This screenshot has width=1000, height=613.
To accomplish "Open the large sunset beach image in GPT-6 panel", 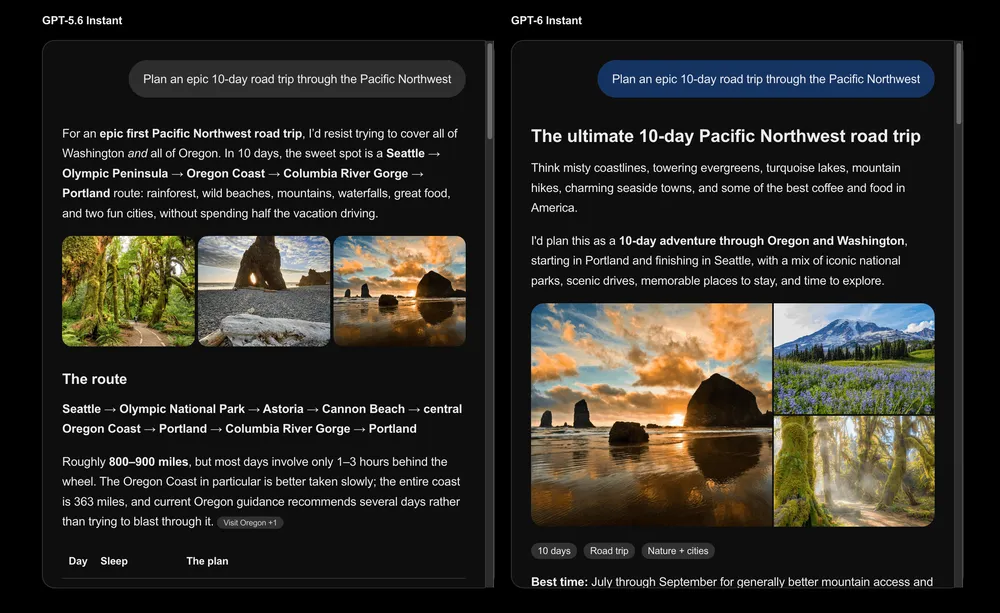I will pos(651,415).
